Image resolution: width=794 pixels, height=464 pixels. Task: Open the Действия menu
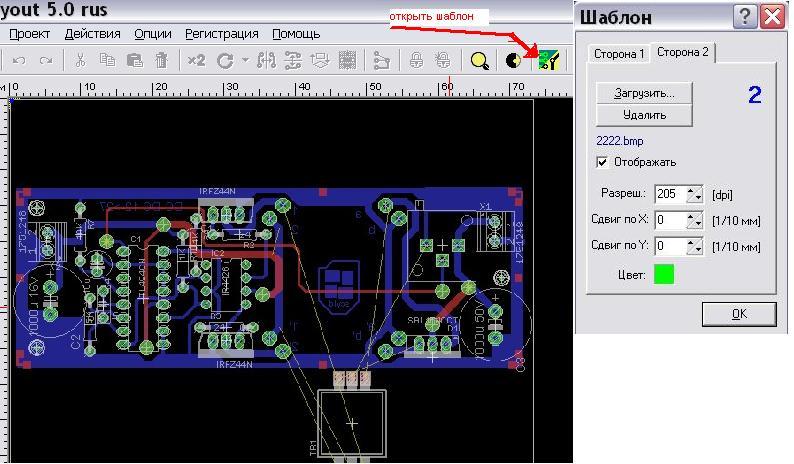coord(93,34)
